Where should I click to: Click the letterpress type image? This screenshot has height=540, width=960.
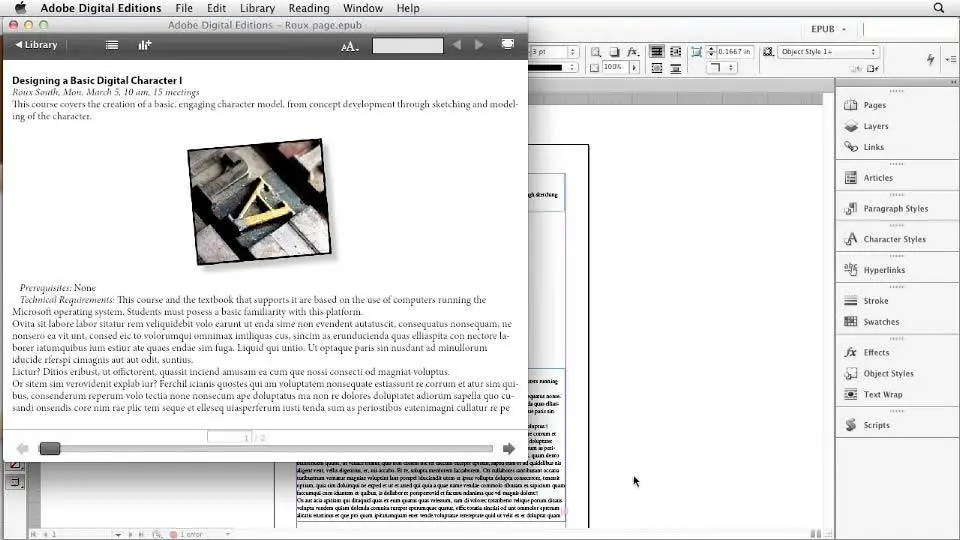(260, 201)
